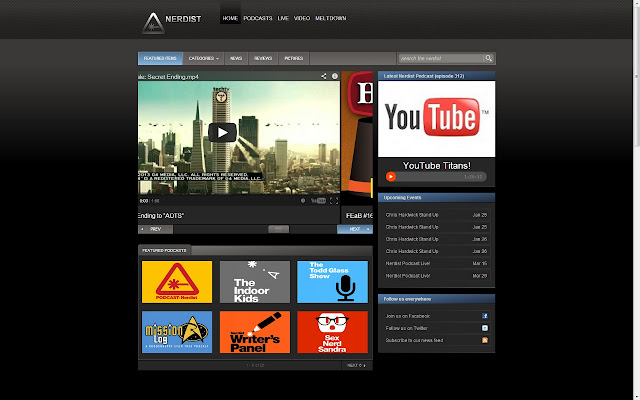Click the Follow us everywhere header
Viewport: 640px width, 400px height.
[436, 299]
